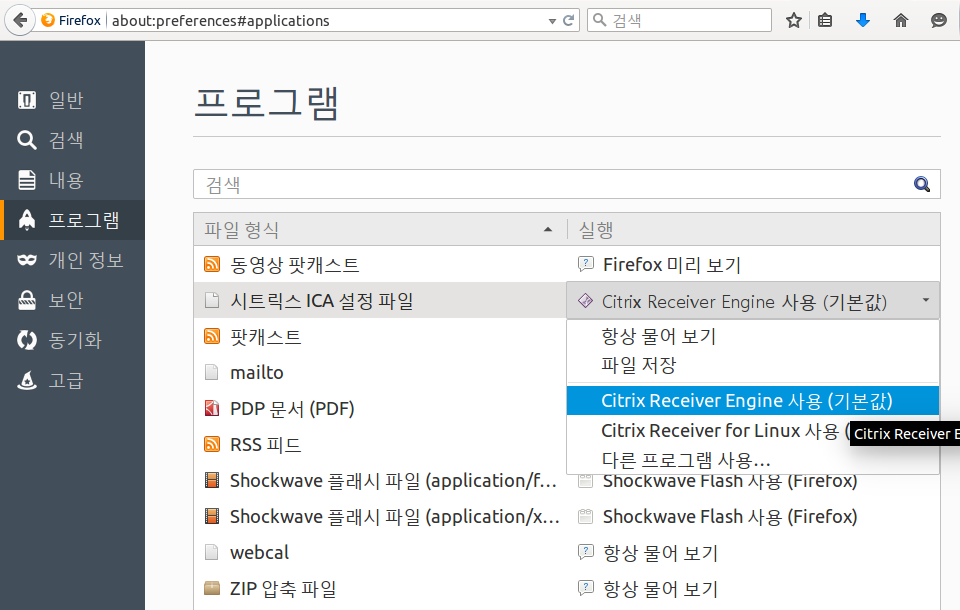Select the 프로그램 sidebar entry

click(72, 219)
